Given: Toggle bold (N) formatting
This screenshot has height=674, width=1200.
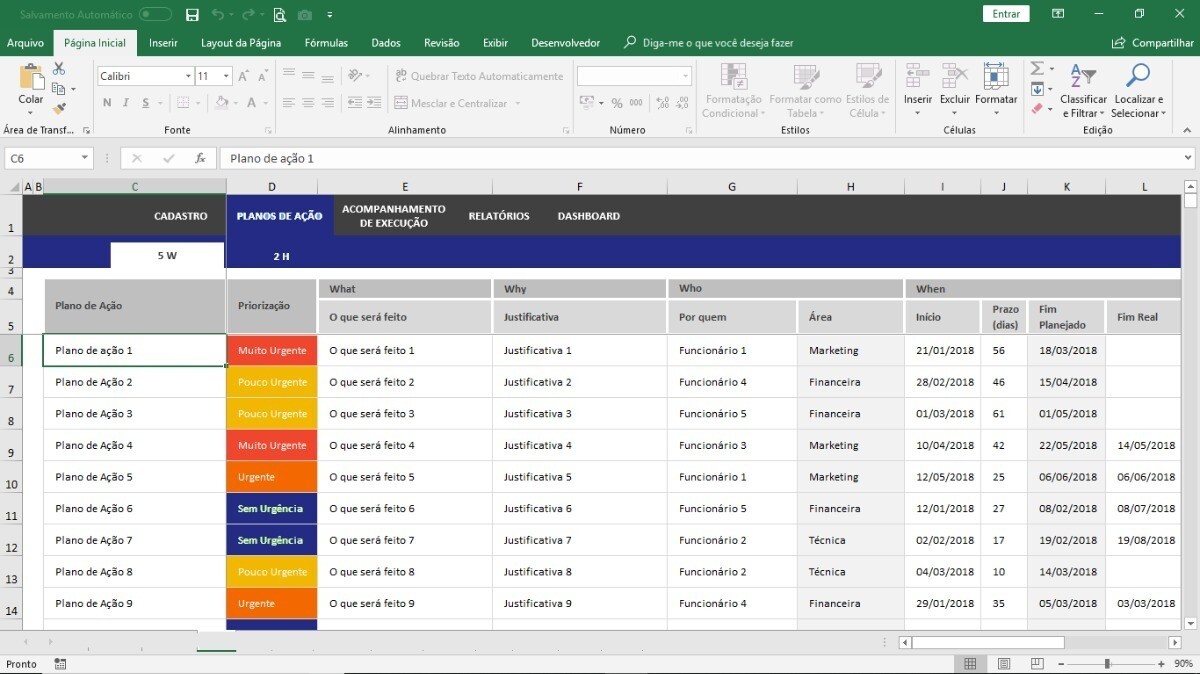Looking at the screenshot, I should (107, 103).
